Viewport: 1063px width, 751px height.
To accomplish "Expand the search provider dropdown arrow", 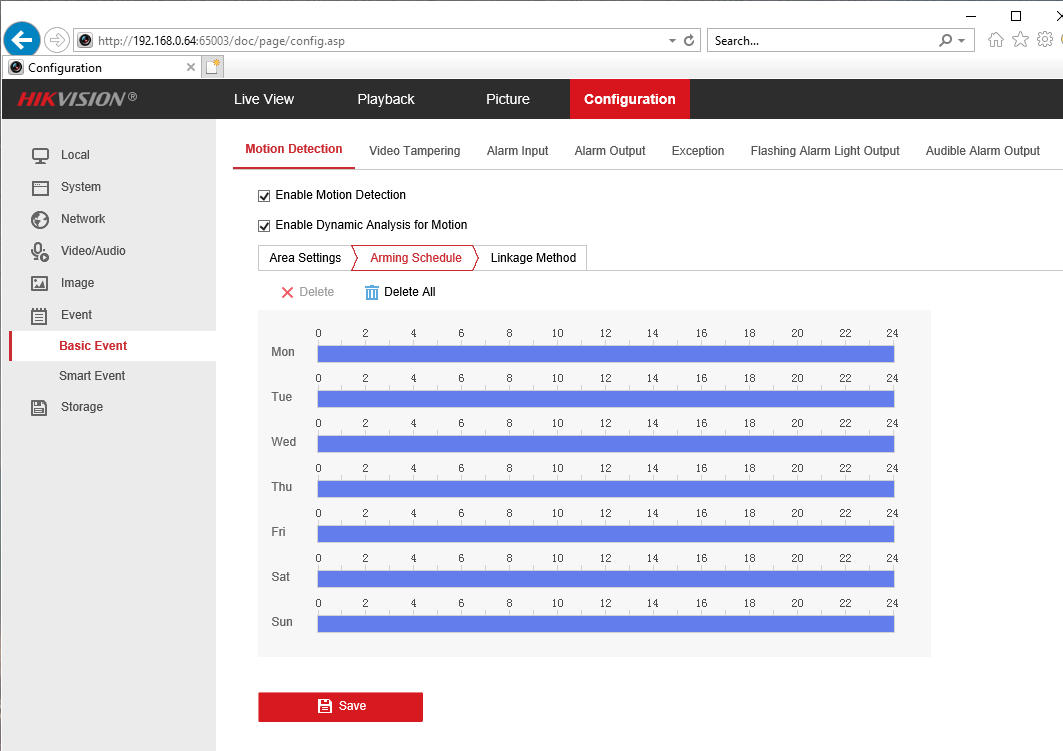I will tap(962, 41).
